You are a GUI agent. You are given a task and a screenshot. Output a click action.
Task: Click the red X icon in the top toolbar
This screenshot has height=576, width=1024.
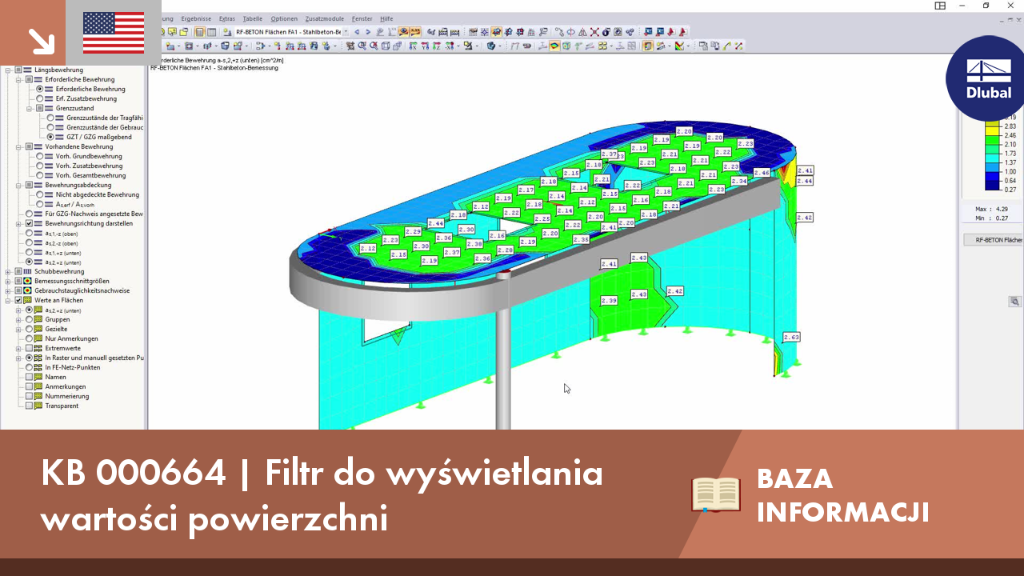594,32
